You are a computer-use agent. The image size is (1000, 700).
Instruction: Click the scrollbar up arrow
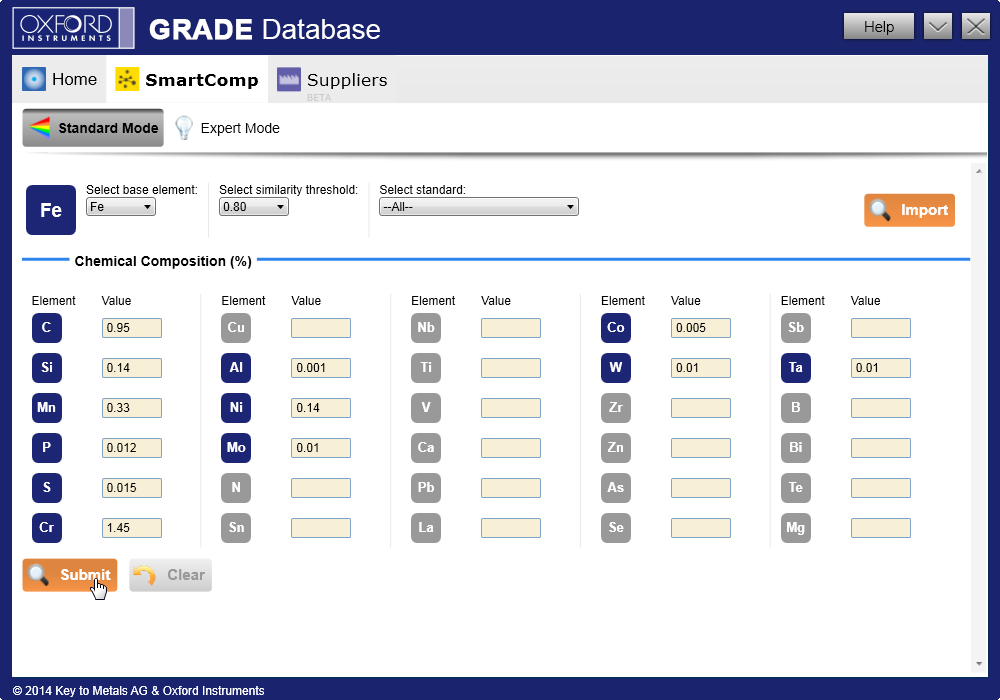click(979, 171)
